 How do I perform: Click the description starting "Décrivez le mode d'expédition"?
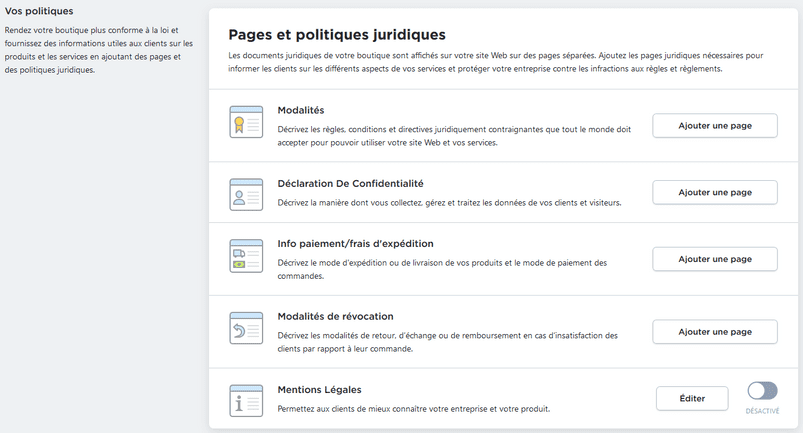point(442,269)
